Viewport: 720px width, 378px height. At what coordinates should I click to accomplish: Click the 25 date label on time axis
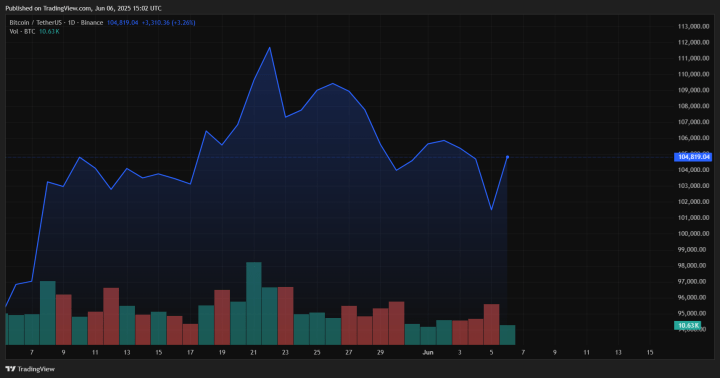tap(317, 352)
